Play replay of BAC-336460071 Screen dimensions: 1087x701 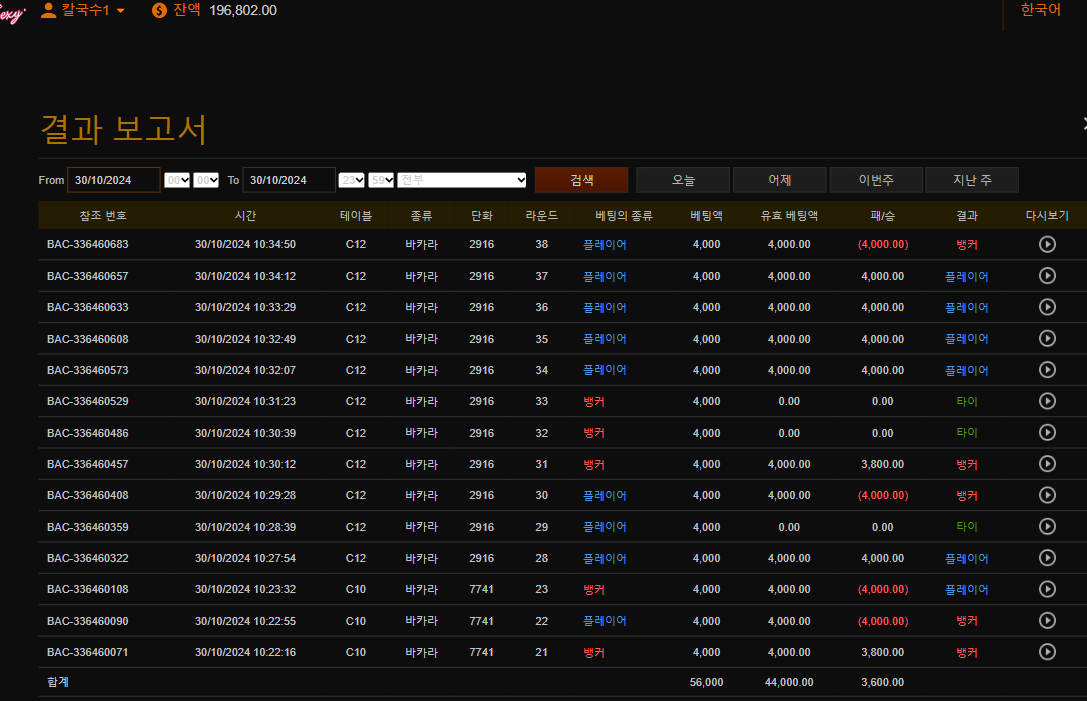[1047, 652]
